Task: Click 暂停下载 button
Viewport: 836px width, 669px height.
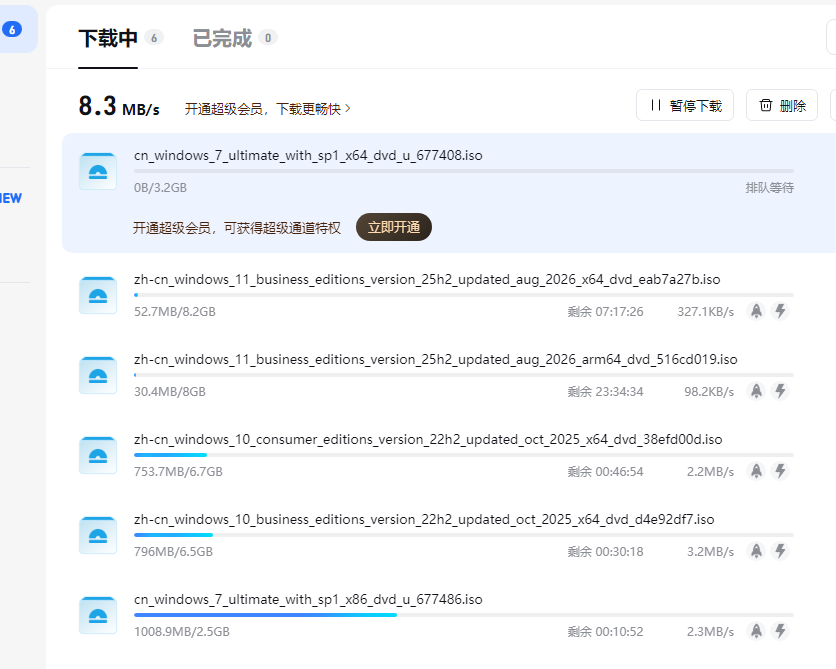Action: (685, 106)
